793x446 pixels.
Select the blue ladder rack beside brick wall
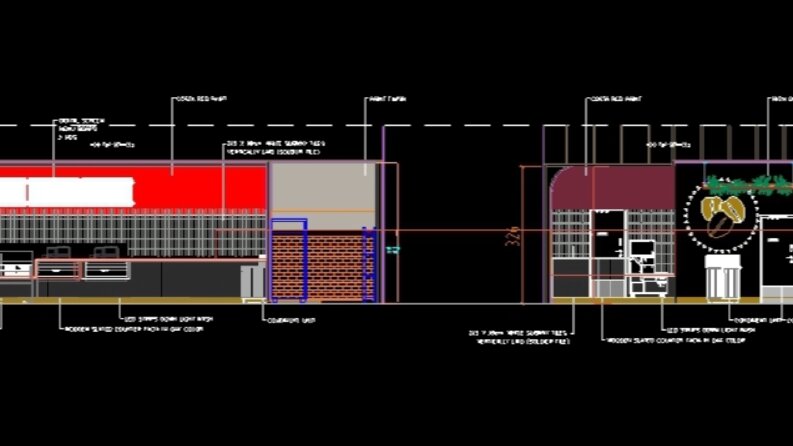click(x=369, y=264)
